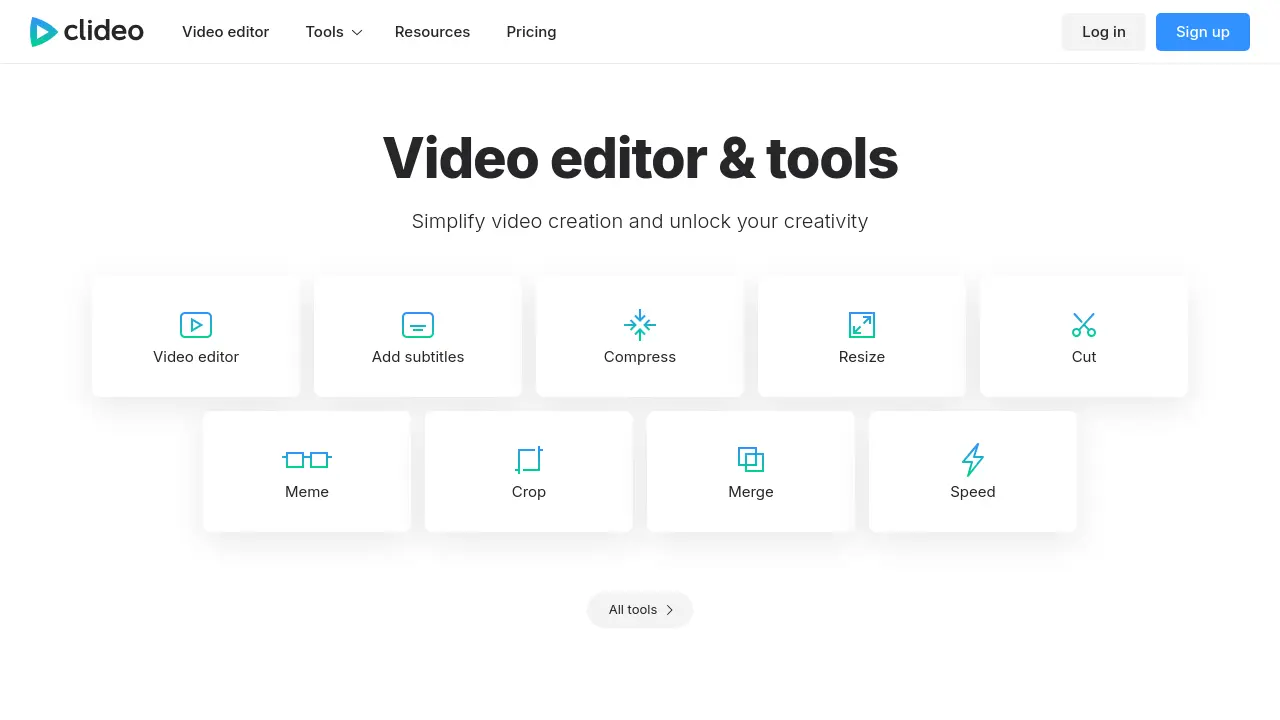Click the Clideo logo
Image resolution: width=1280 pixels, height=720 pixels.
pos(87,31)
